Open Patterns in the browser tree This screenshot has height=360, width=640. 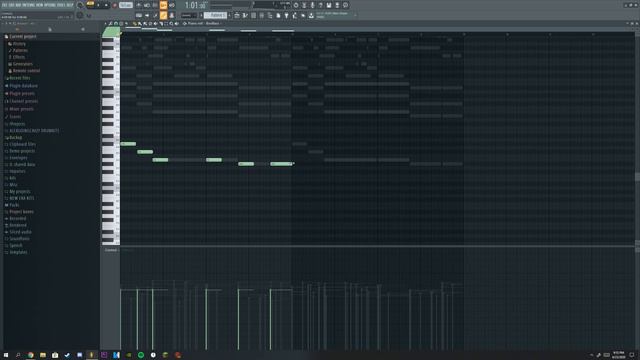20,50
